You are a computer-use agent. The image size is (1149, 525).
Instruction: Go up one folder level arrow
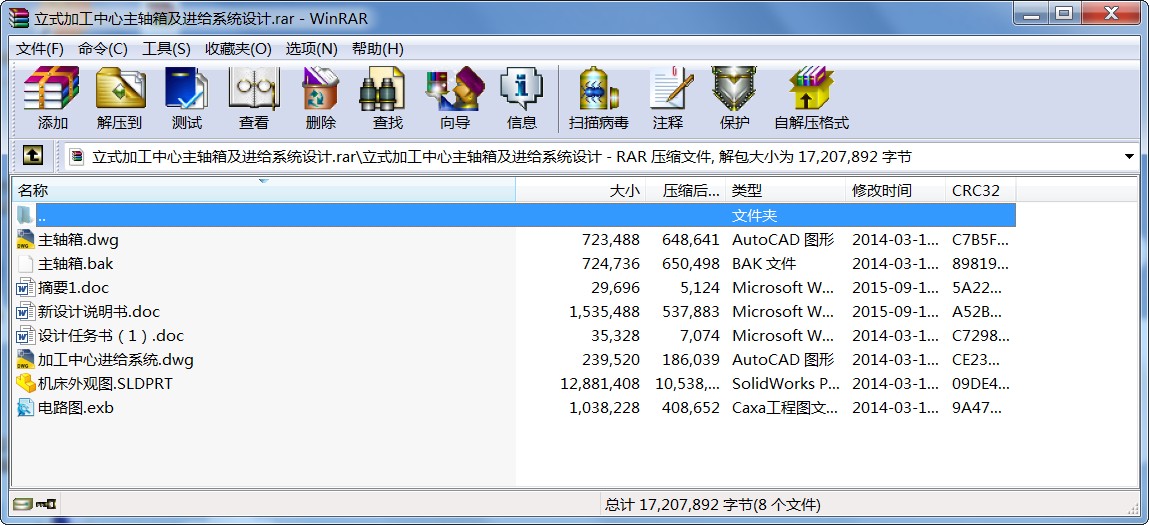[32, 155]
